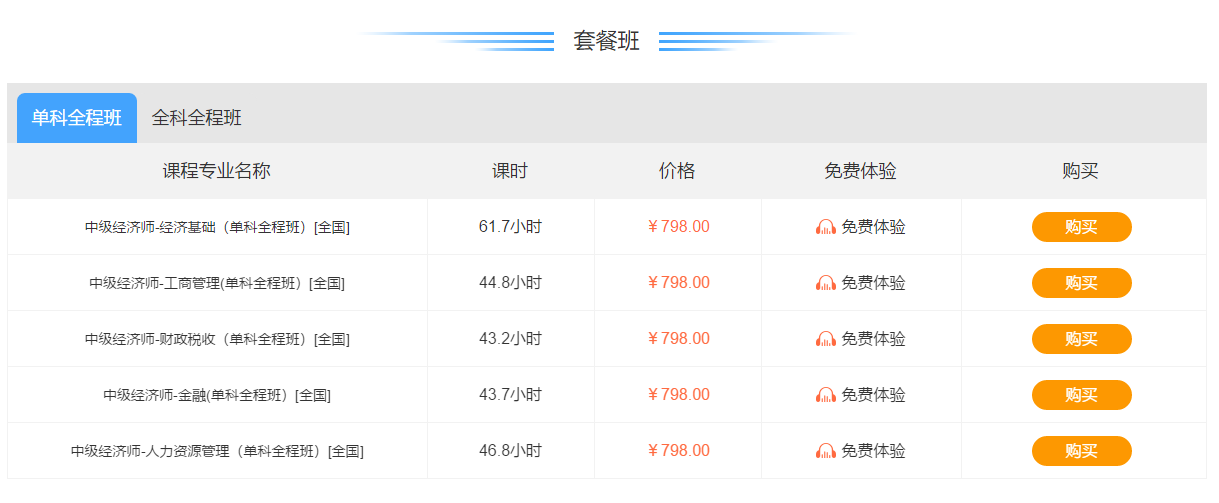
Task: Click 购买 button for 财政税收
Action: point(1081,339)
